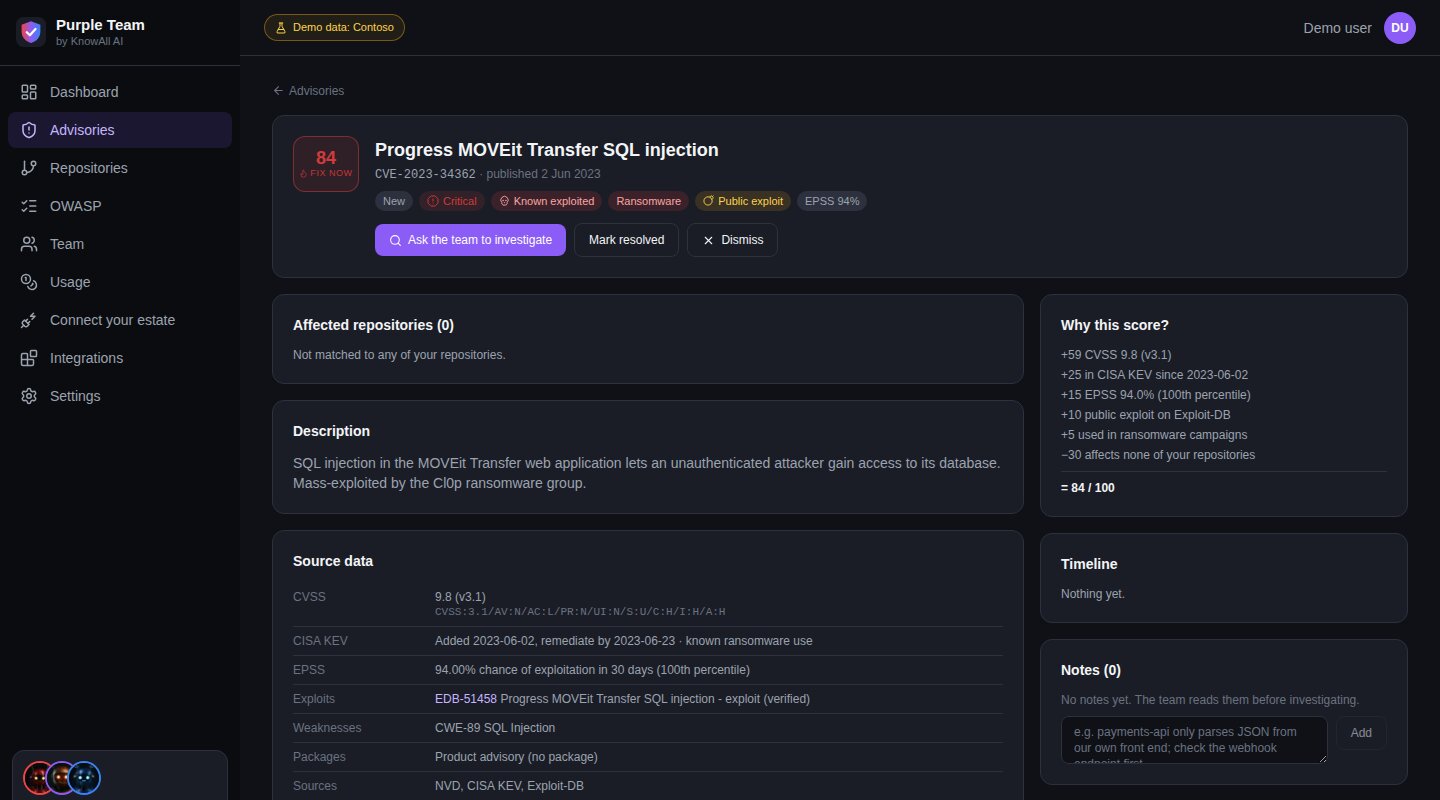Viewport: 1440px width, 800px height.
Task: Click the Ransomware tag
Action: pos(648,201)
